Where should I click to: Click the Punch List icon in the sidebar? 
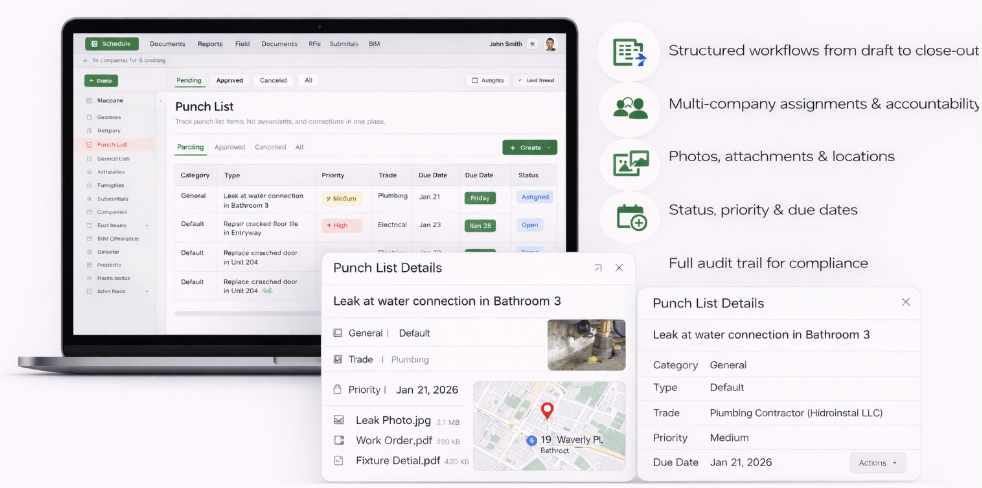(x=89, y=145)
